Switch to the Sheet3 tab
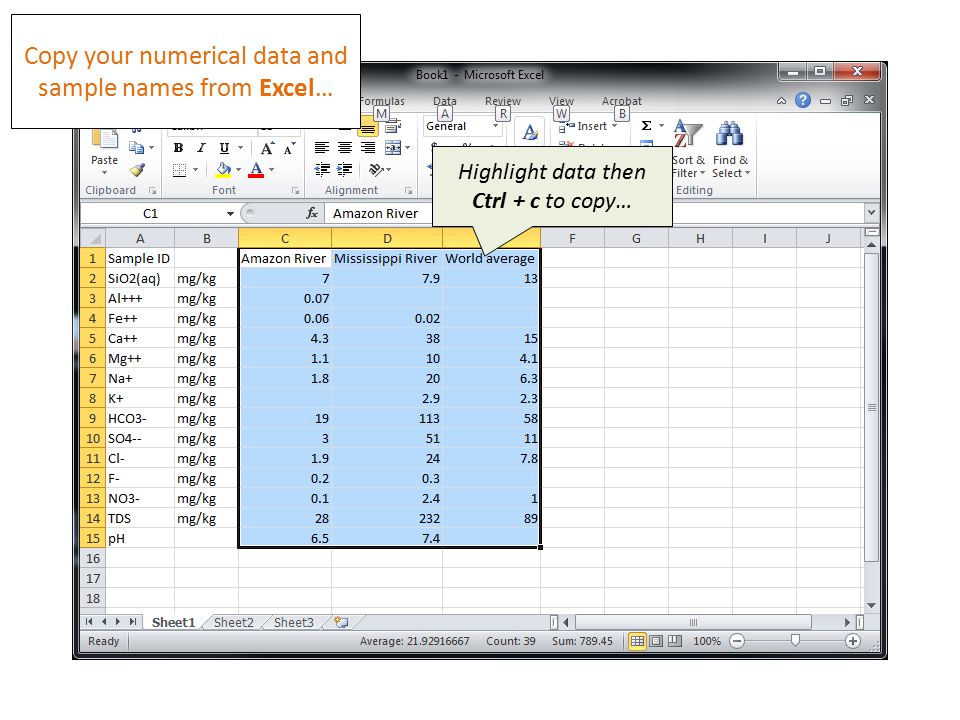This screenshot has height=720, width=960. (x=293, y=623)
